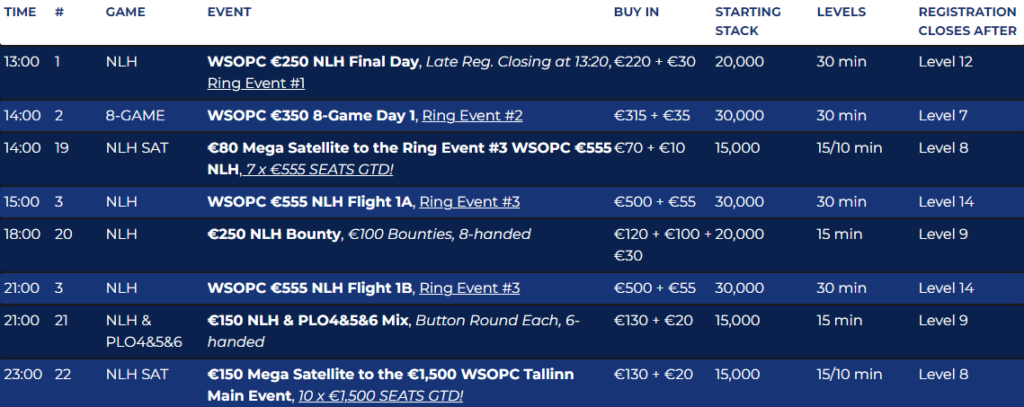Select WSOPC €555 NLH Flight 1B title
The width and height of the screenshot is (1024, 407).
pos(309,289)
